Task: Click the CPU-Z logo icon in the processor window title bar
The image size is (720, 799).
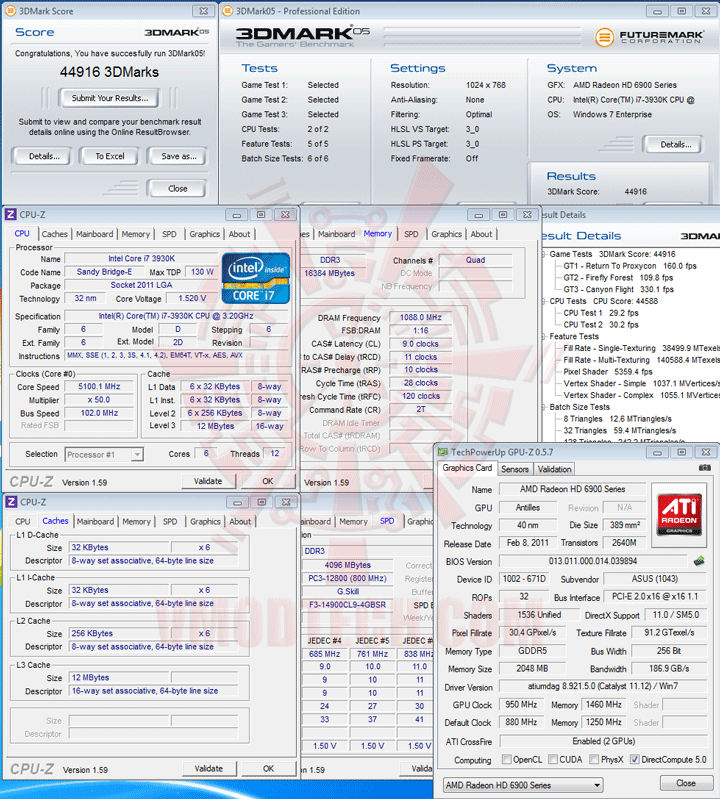Action: click(11, 215)
